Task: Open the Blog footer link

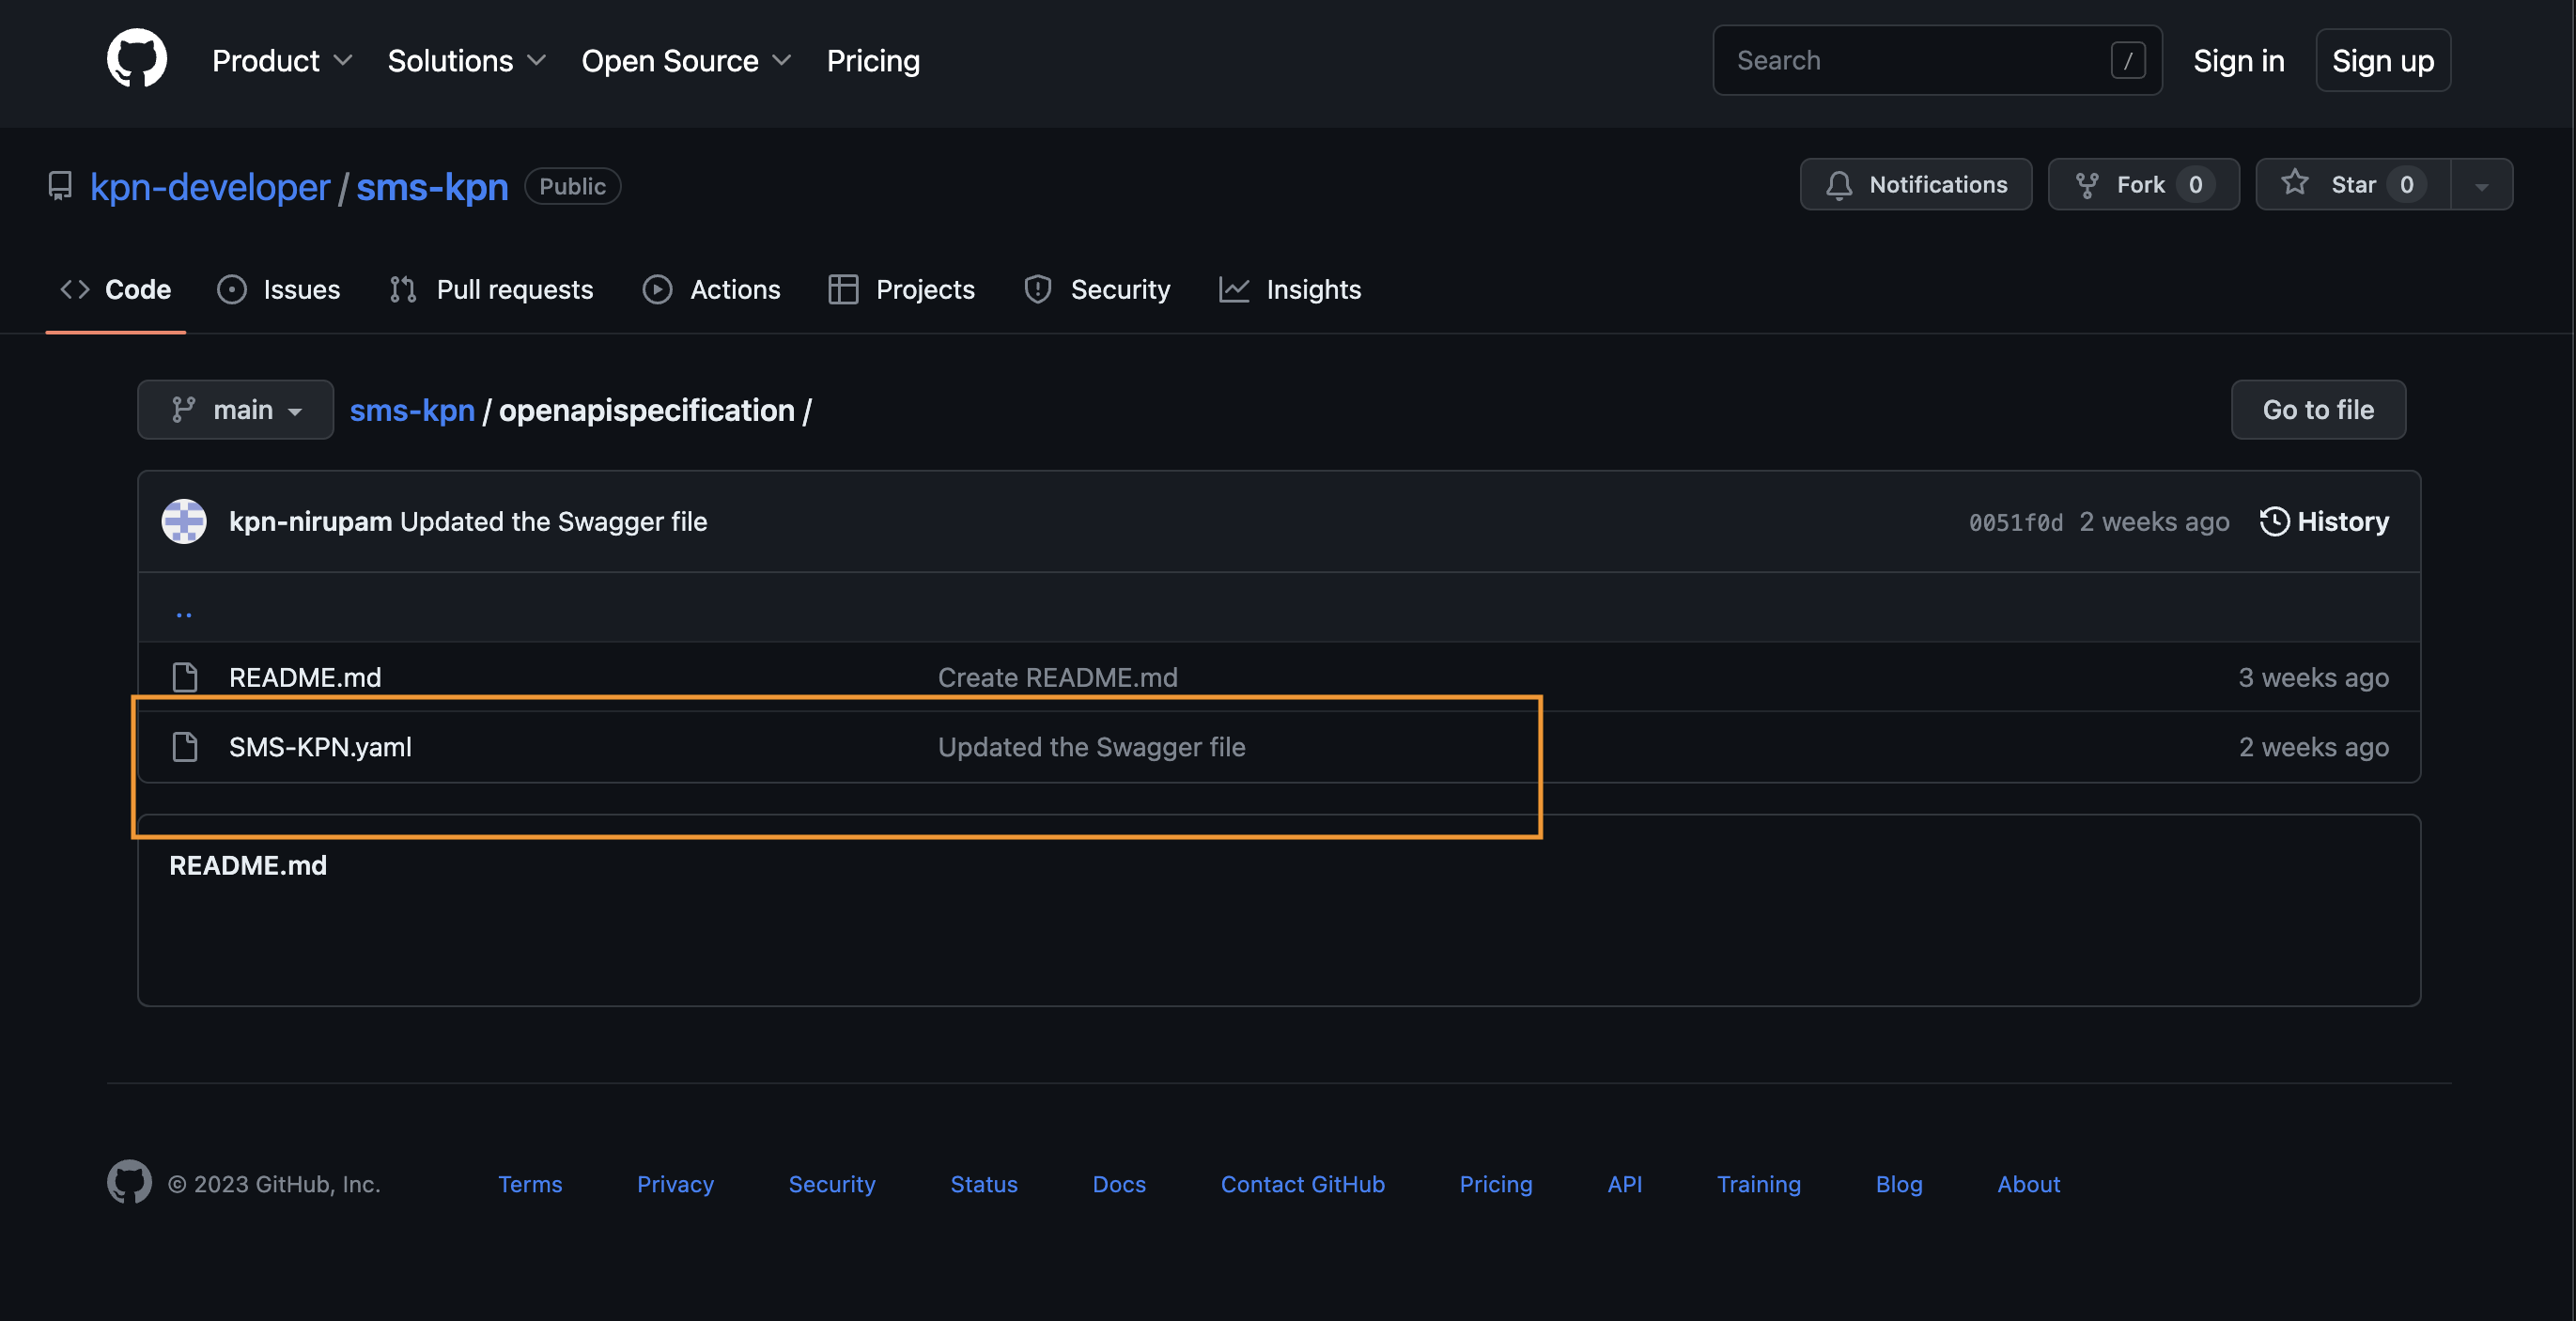Action: (1899, 1184)
